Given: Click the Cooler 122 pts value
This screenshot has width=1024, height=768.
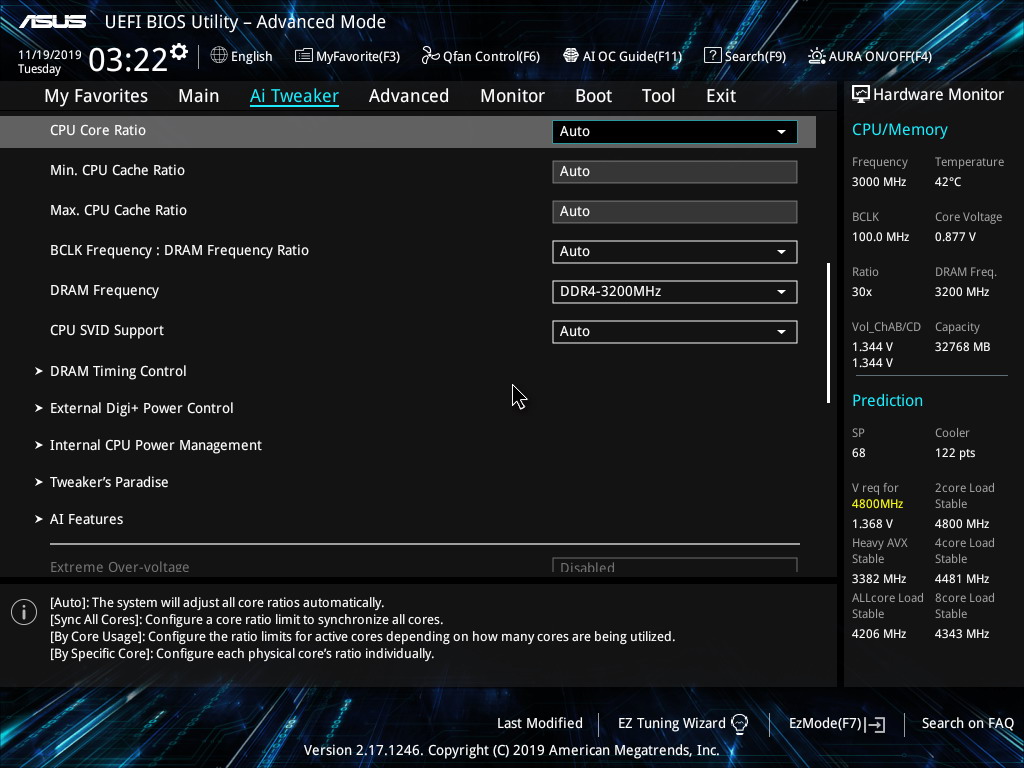Looking at the screenshot, I should tap(955, 453).
